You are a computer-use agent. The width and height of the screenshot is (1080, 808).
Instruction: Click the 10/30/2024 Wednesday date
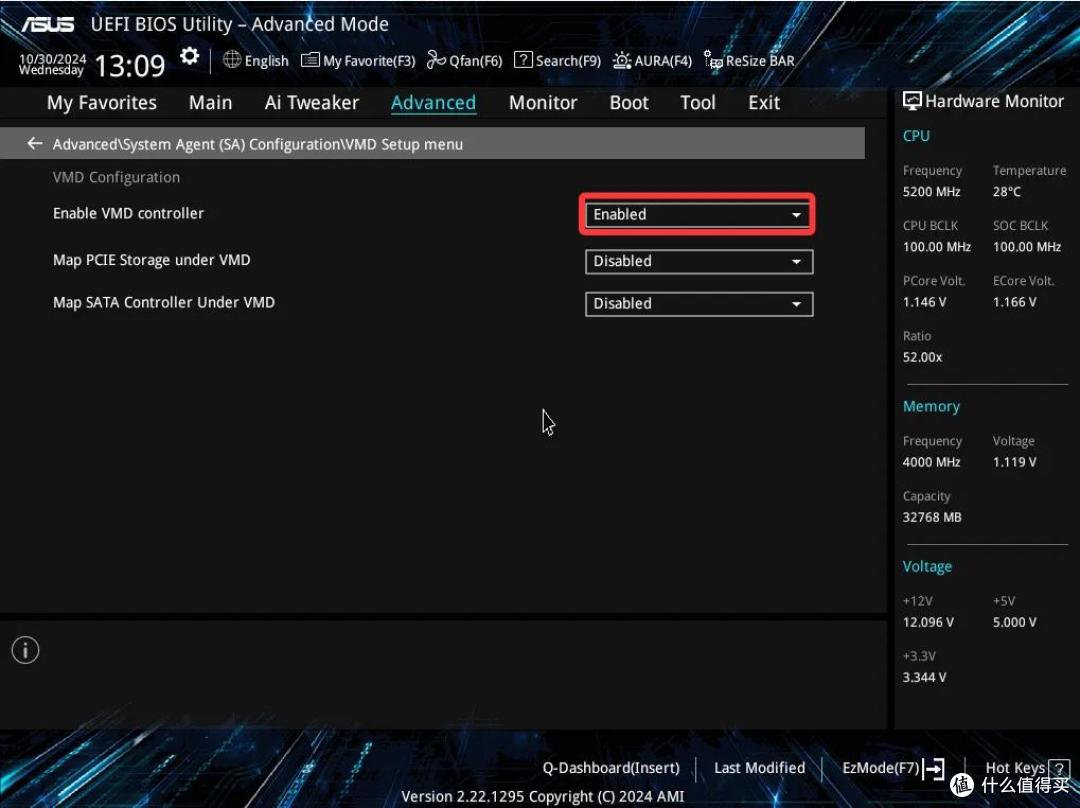click(x=52, y=64)
